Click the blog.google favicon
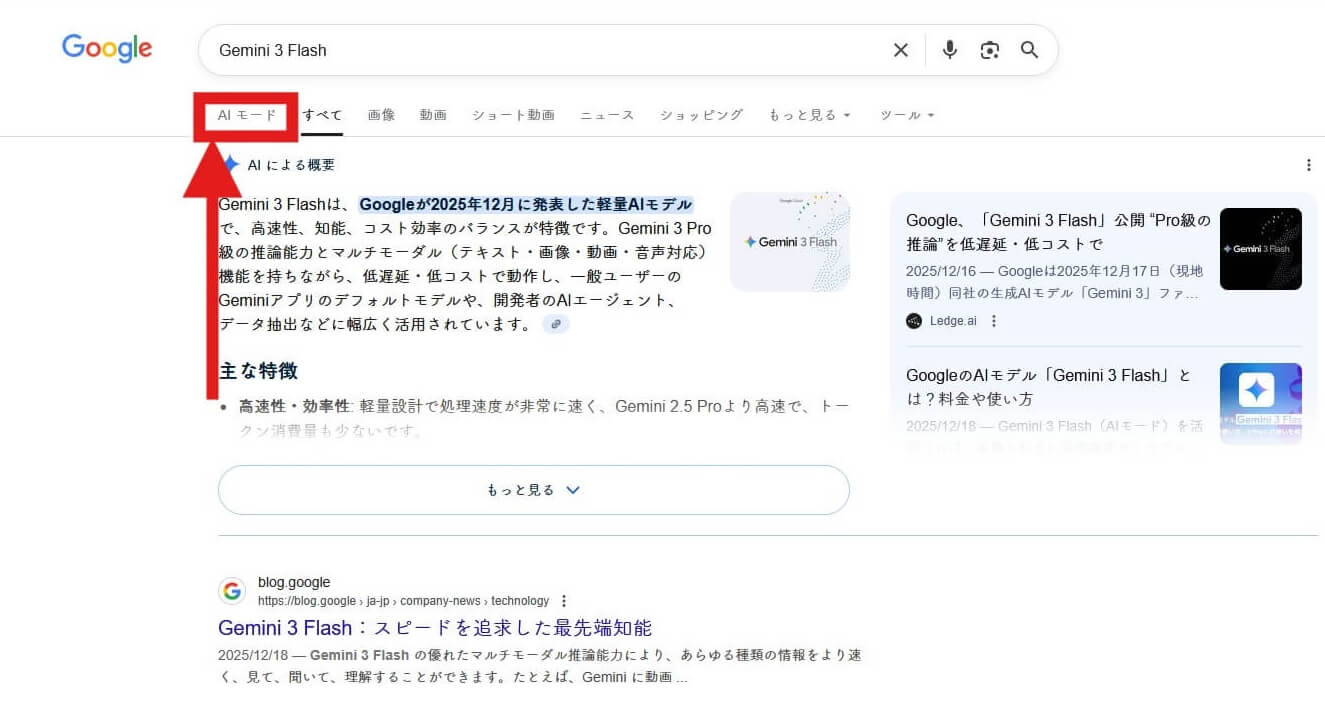This screenshot has height=702, width=1325. tap(232, 591)
